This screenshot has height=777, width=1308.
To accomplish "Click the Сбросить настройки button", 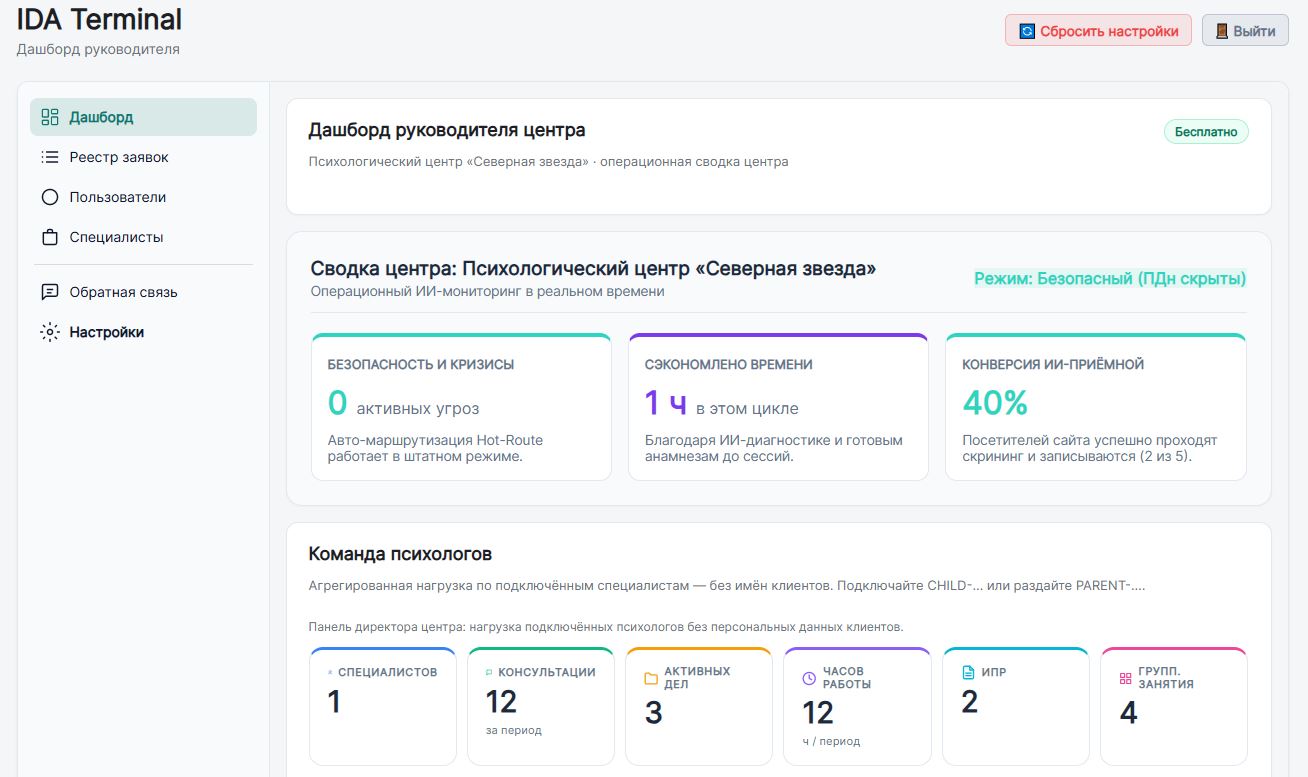I will (1098, 31).
